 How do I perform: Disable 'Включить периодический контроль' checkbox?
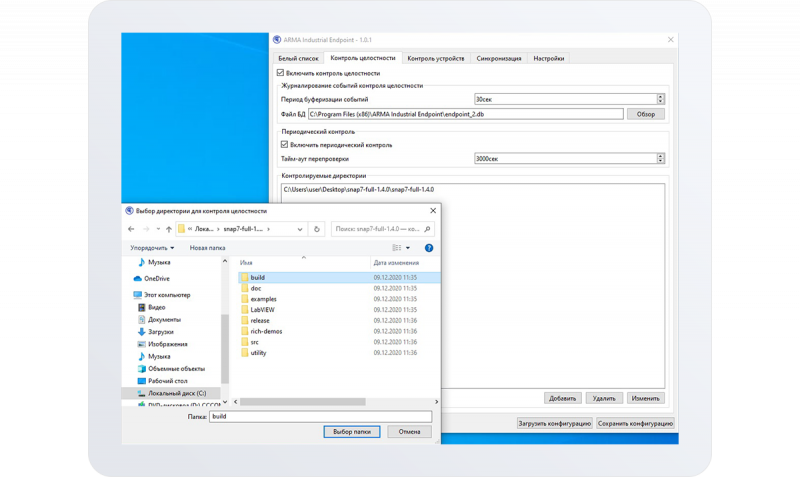(285, 145)
